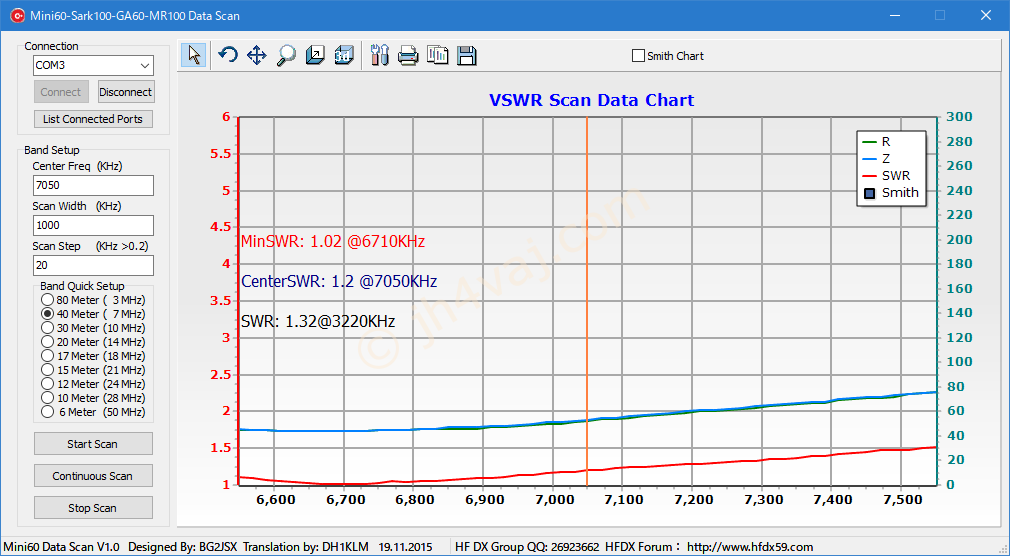Select the arrow pointer tool
Screen dimensions: 1010x556
click(x=194, y=55)
